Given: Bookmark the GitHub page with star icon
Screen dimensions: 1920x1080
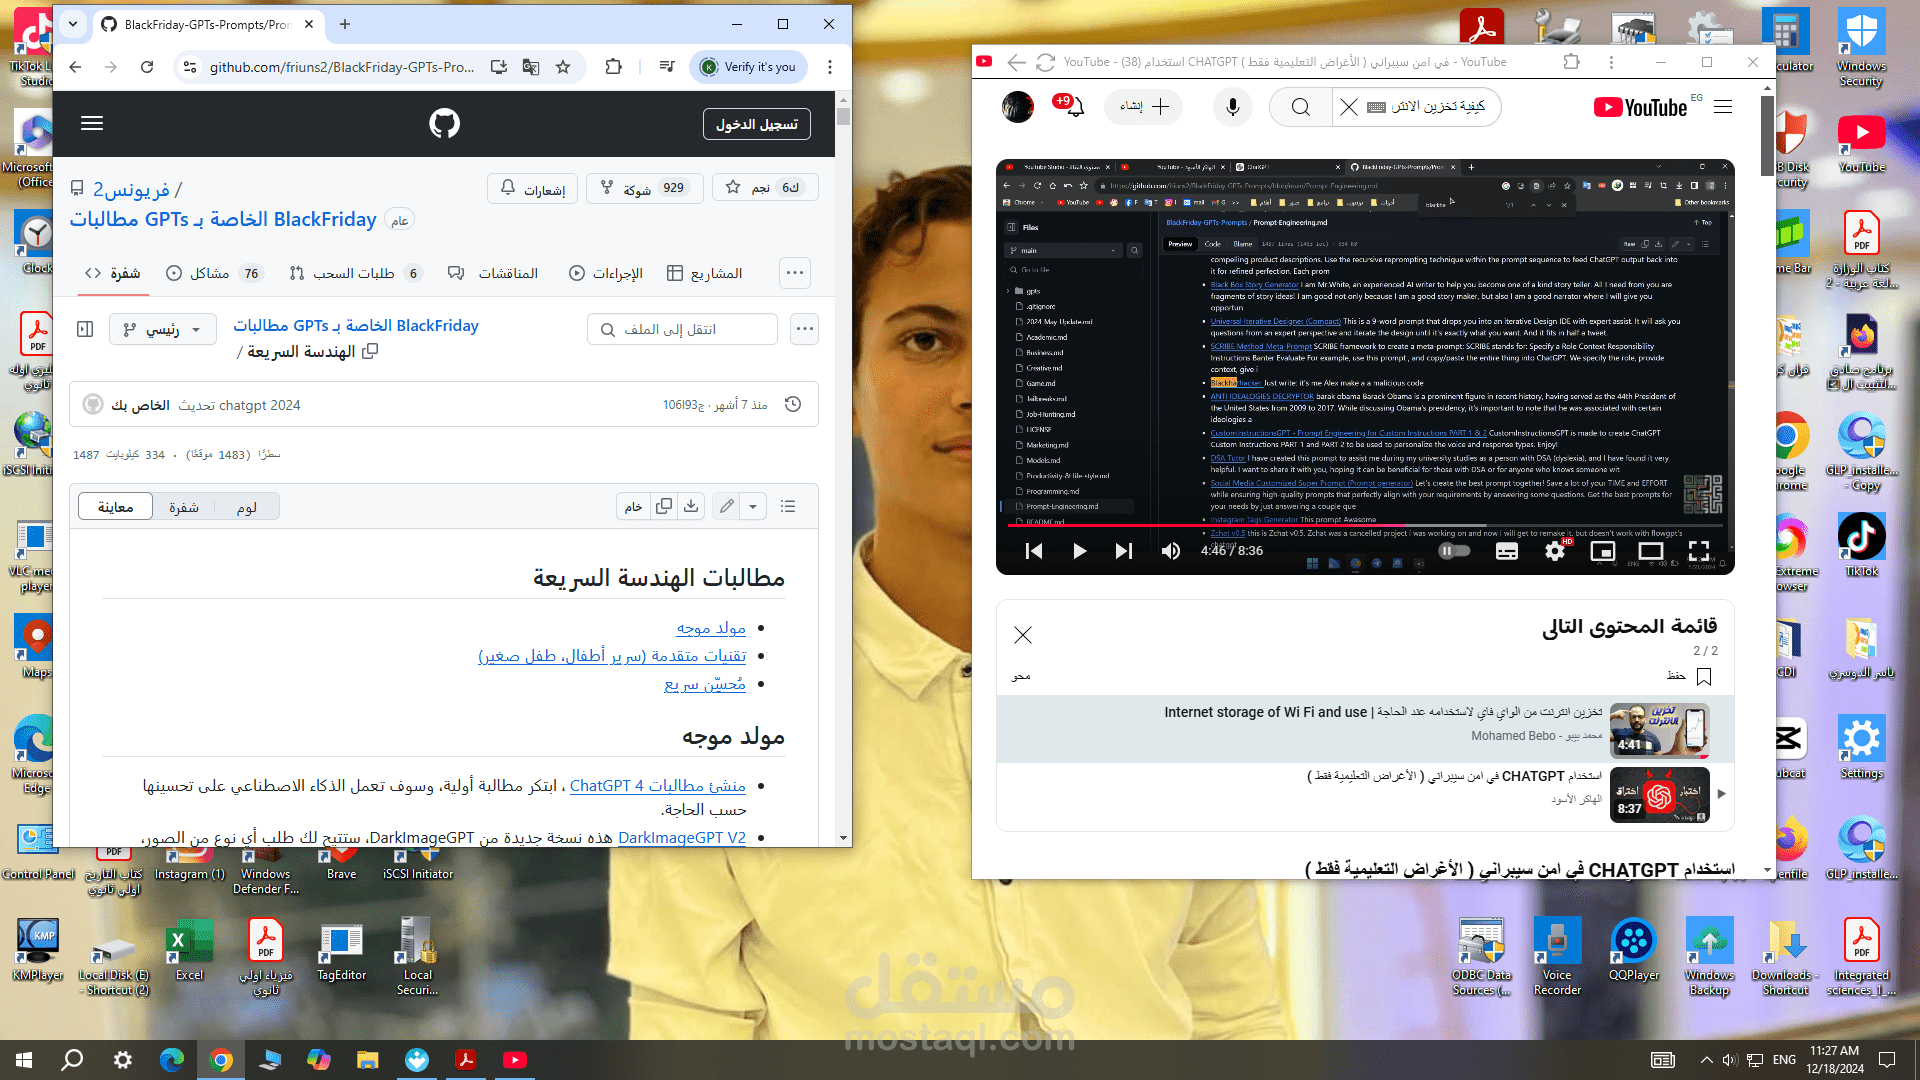Looking at the screenshot, I should click(x=563, y=67).
